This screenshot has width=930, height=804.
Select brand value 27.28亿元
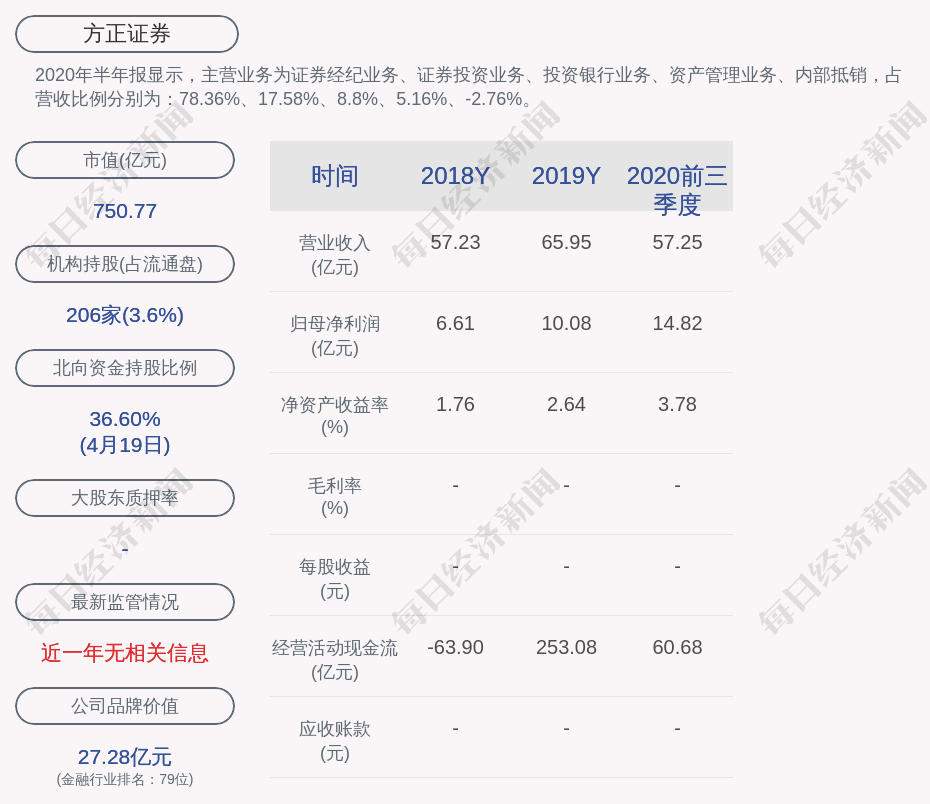125,757
